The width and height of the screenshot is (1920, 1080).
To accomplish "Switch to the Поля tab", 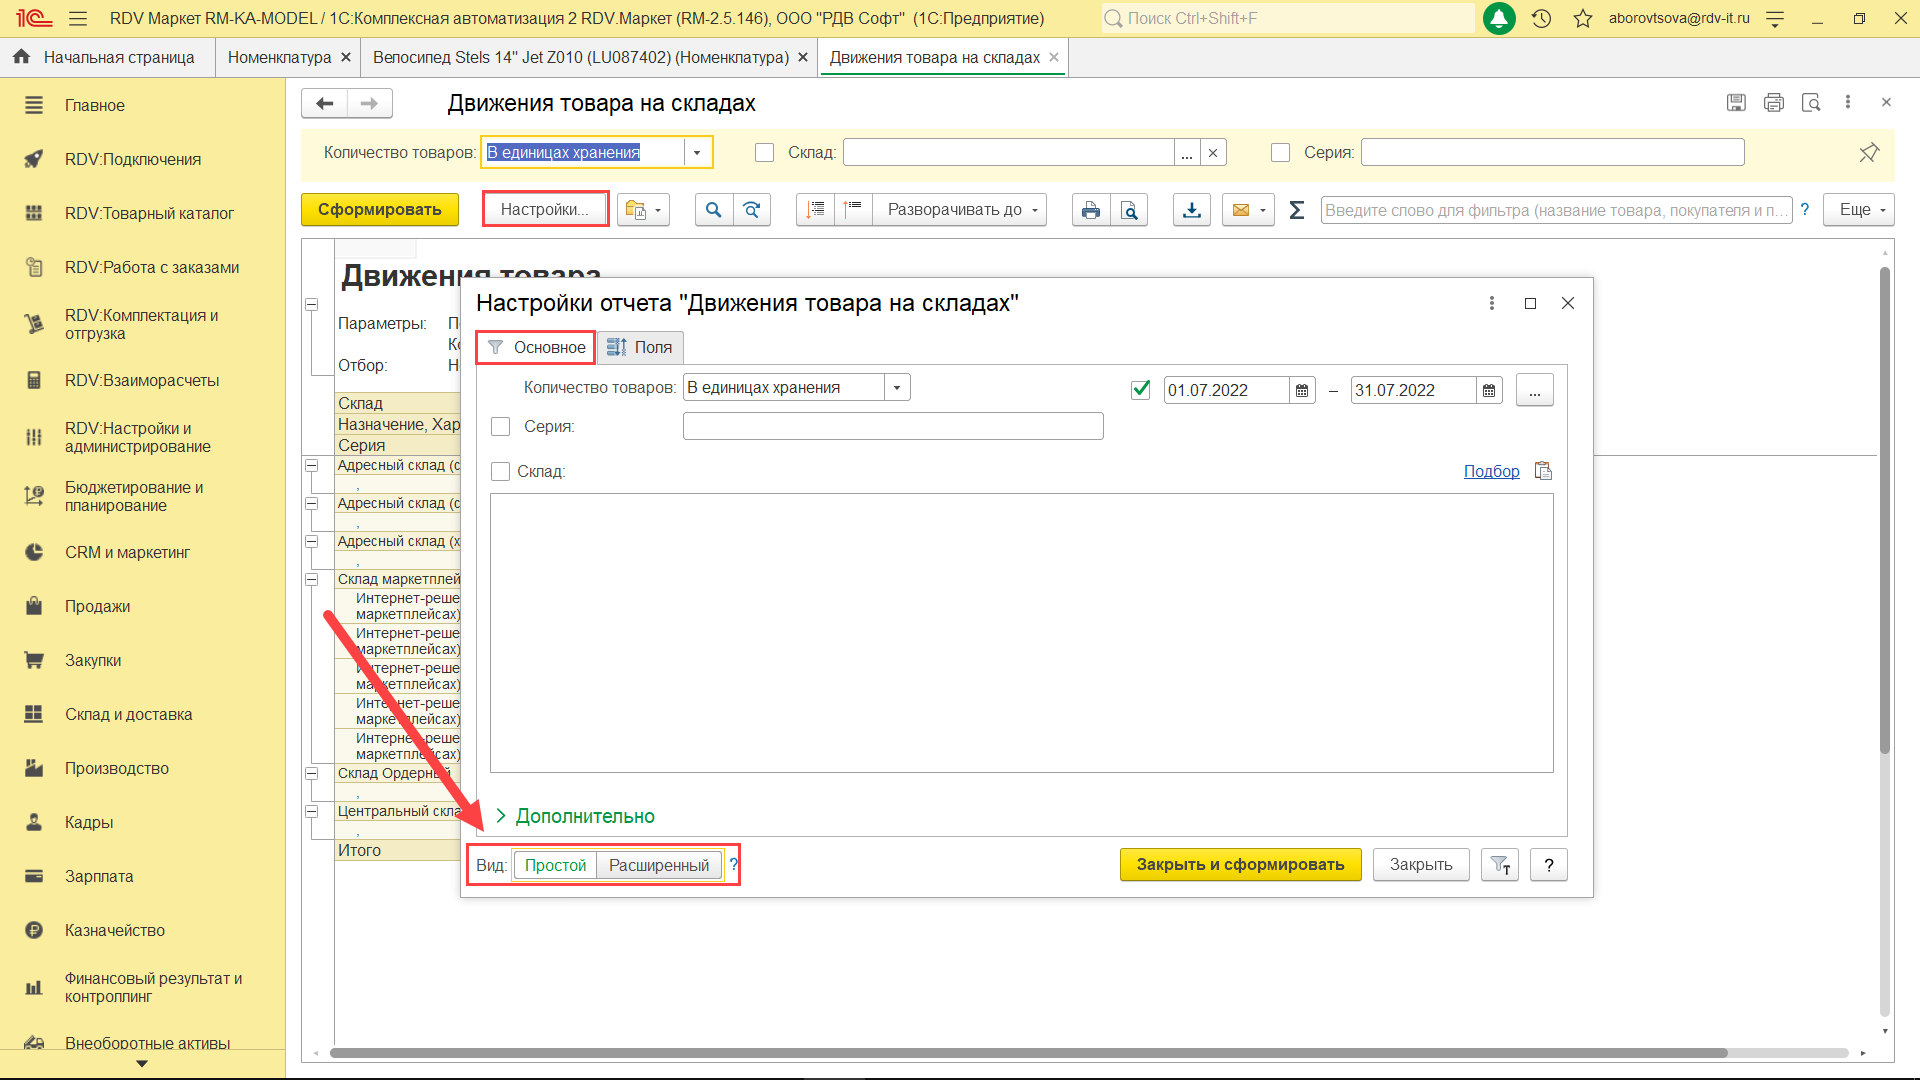I will tap(640, 347).
